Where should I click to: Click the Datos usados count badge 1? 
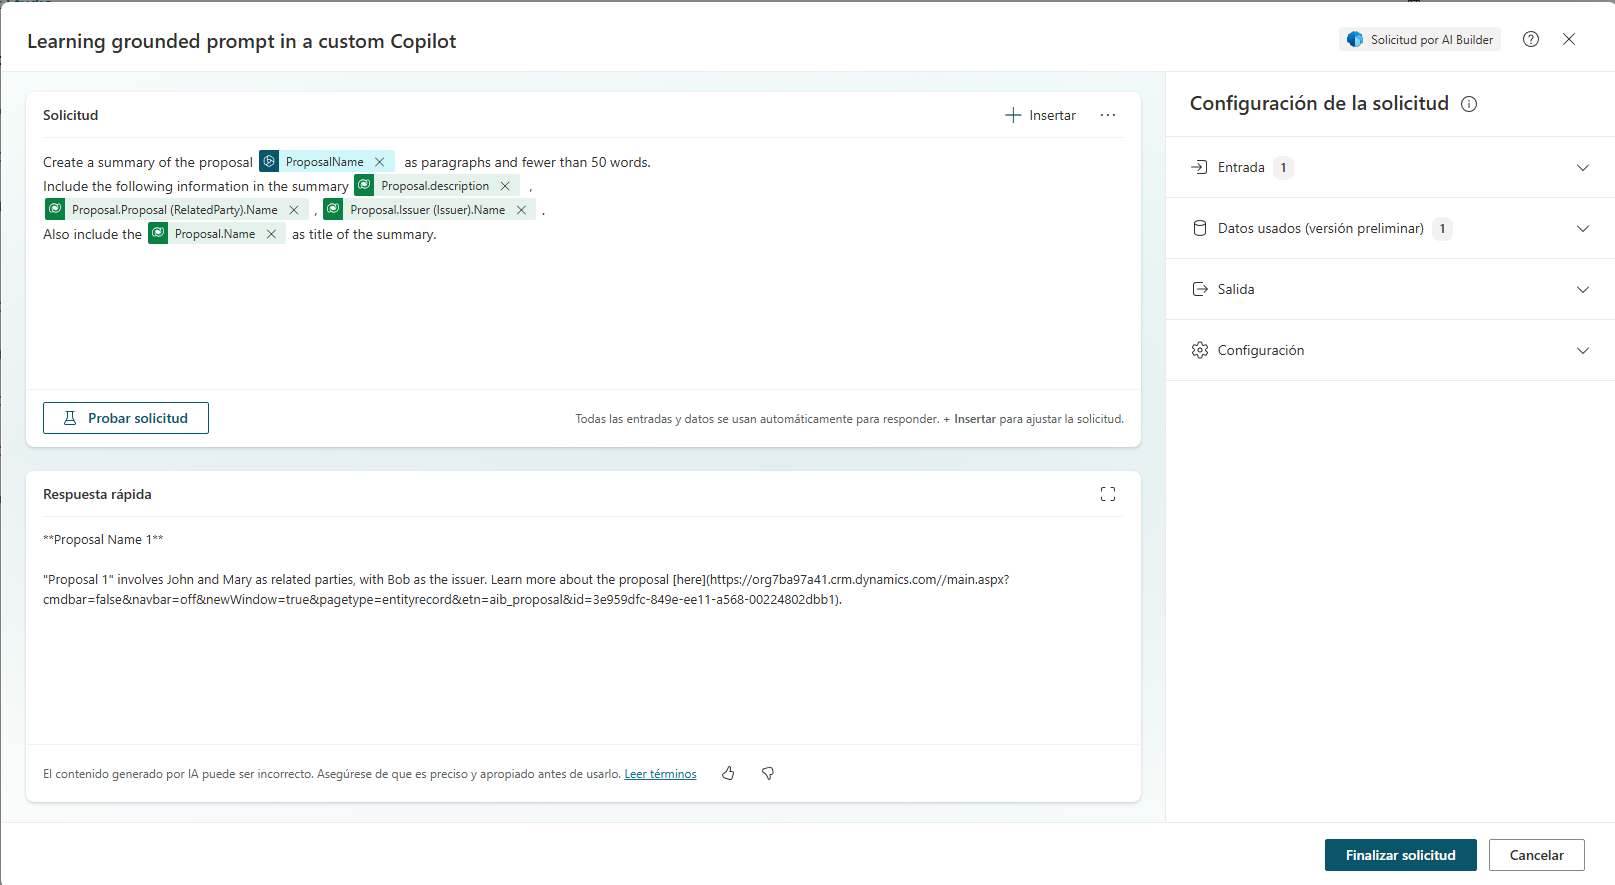point(1442,229)
